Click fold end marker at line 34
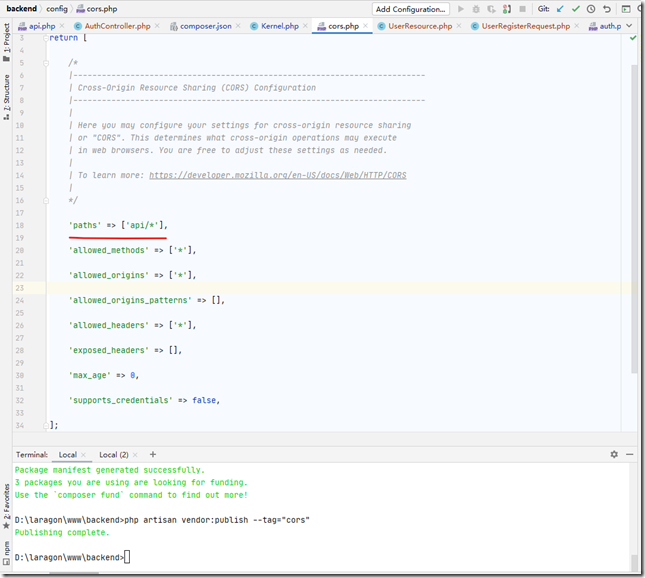Viewport: 645px width, 578px height. click(x=46, y=425)
